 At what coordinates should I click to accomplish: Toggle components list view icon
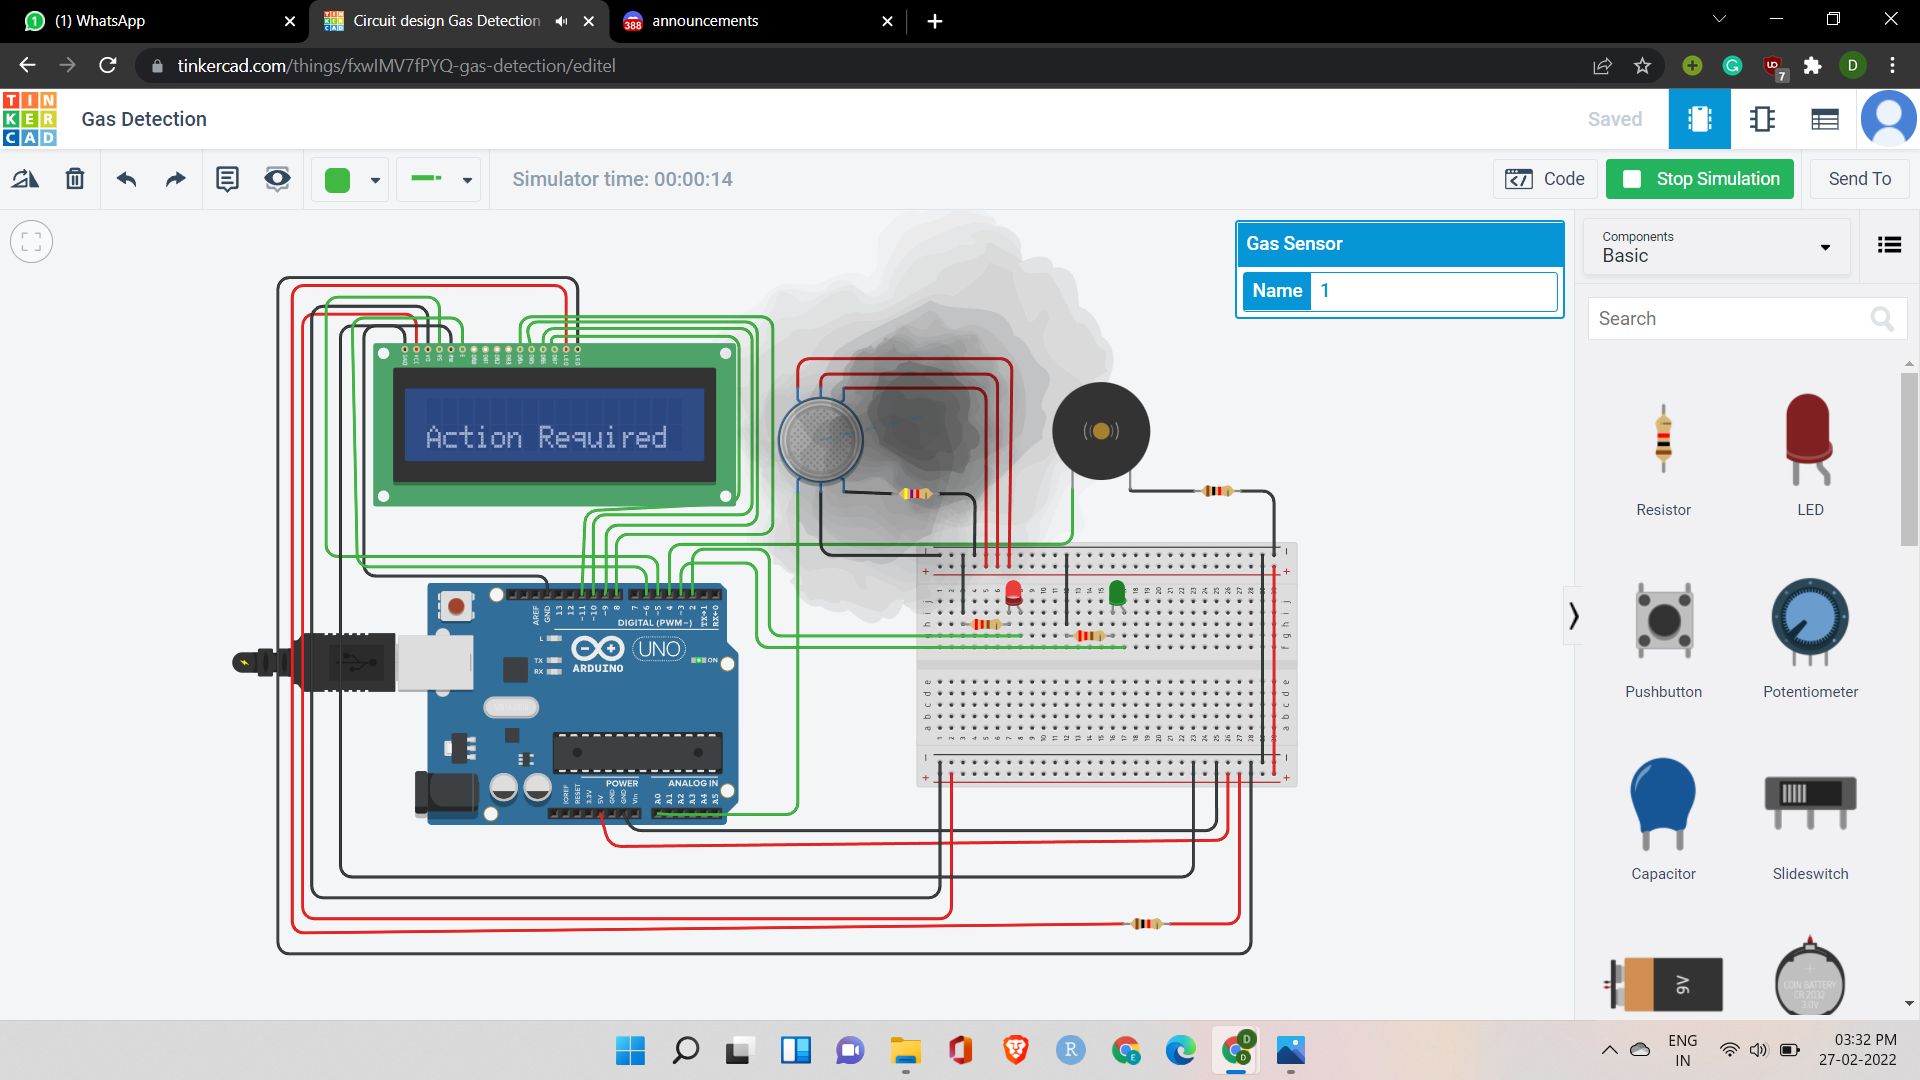(1889, 245)
